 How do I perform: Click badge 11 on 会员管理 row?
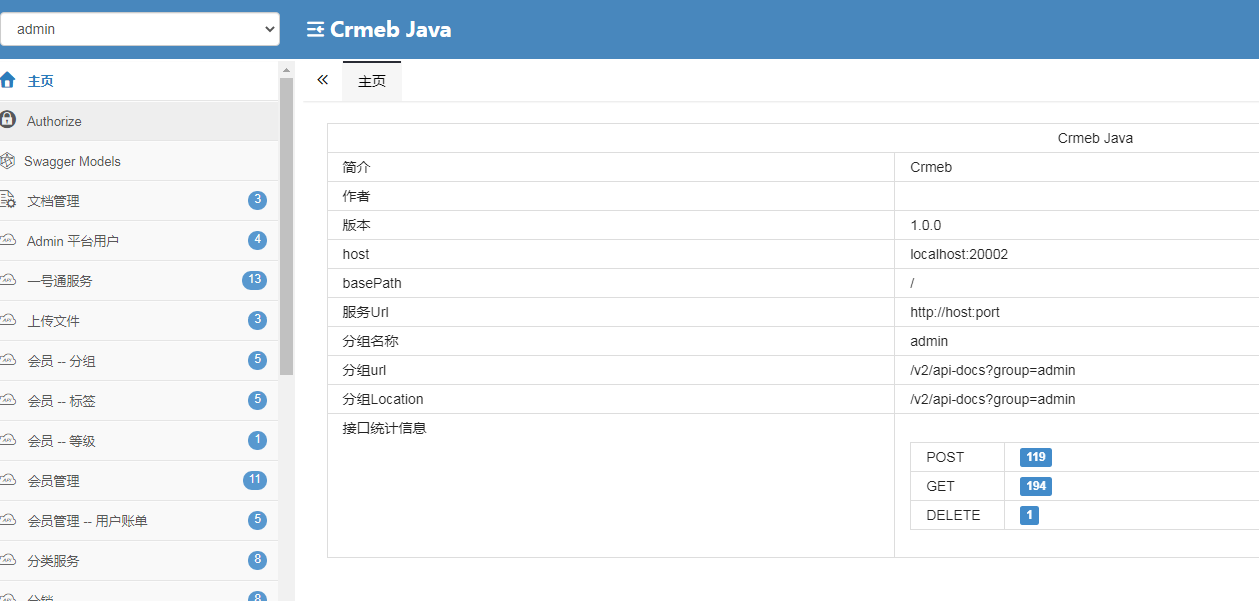(x=255, y=480)
